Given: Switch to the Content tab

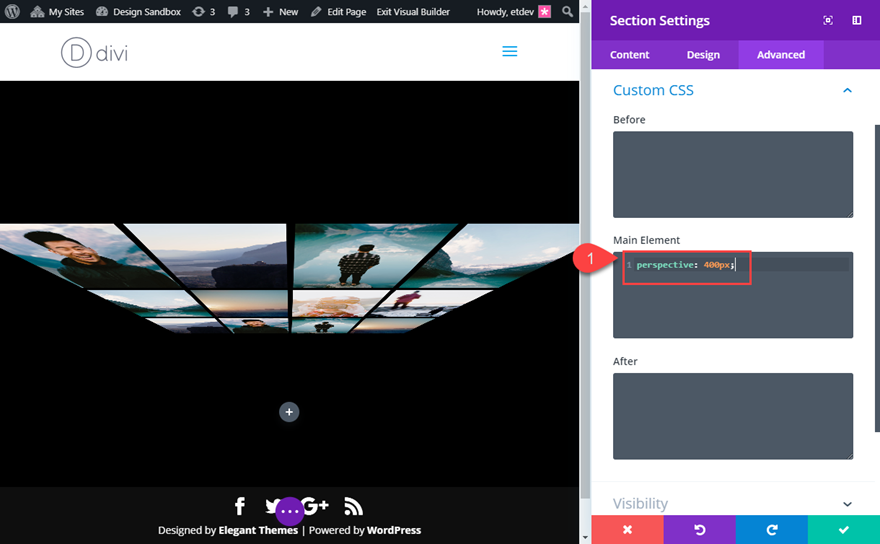Looking at the screenshot, I should point(629,54).
